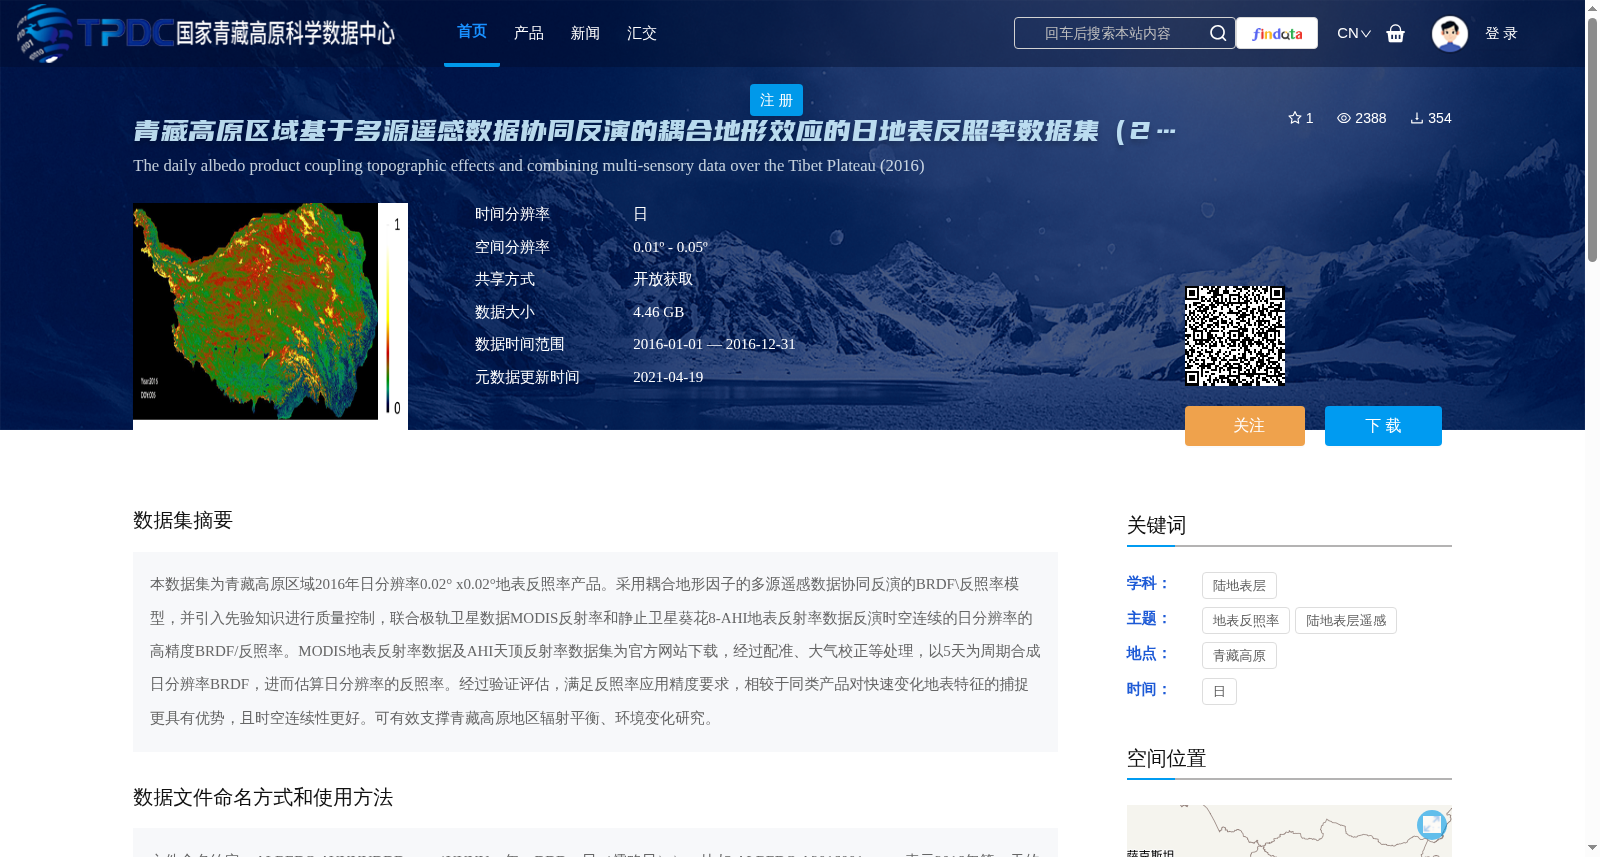Click the date range 2016-01-01 — 2016-12-31
The width and height of the screenshot is (1600, 857).
coord(714,344)
